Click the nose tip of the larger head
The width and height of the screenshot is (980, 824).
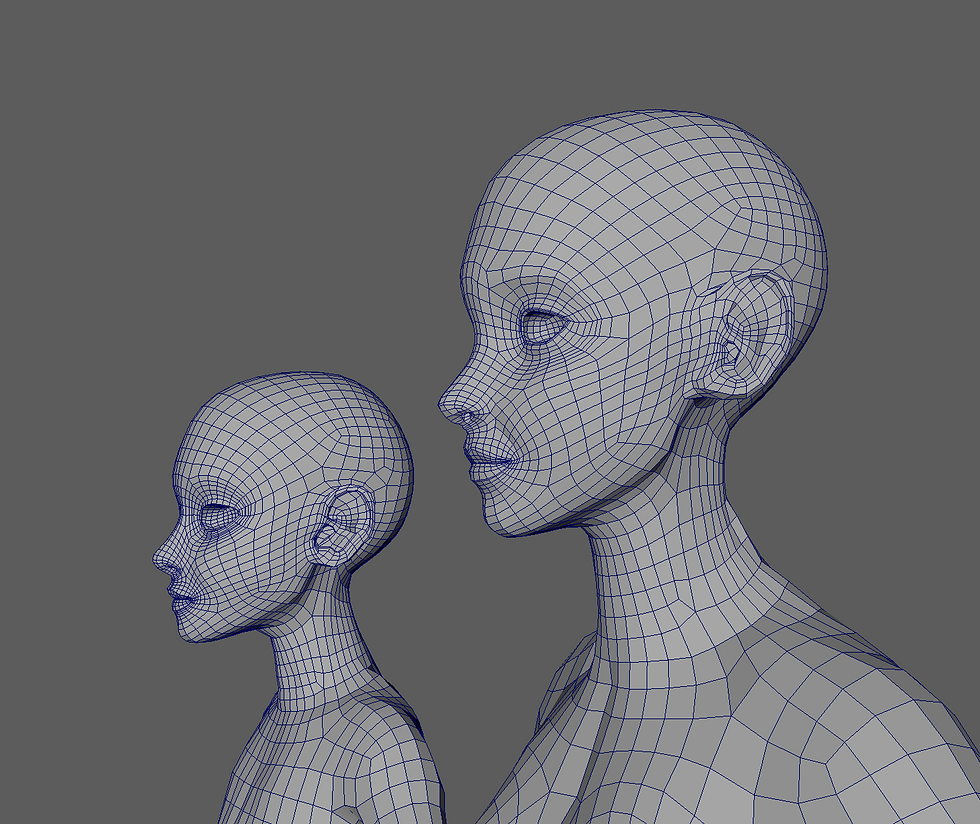[448, 406]
